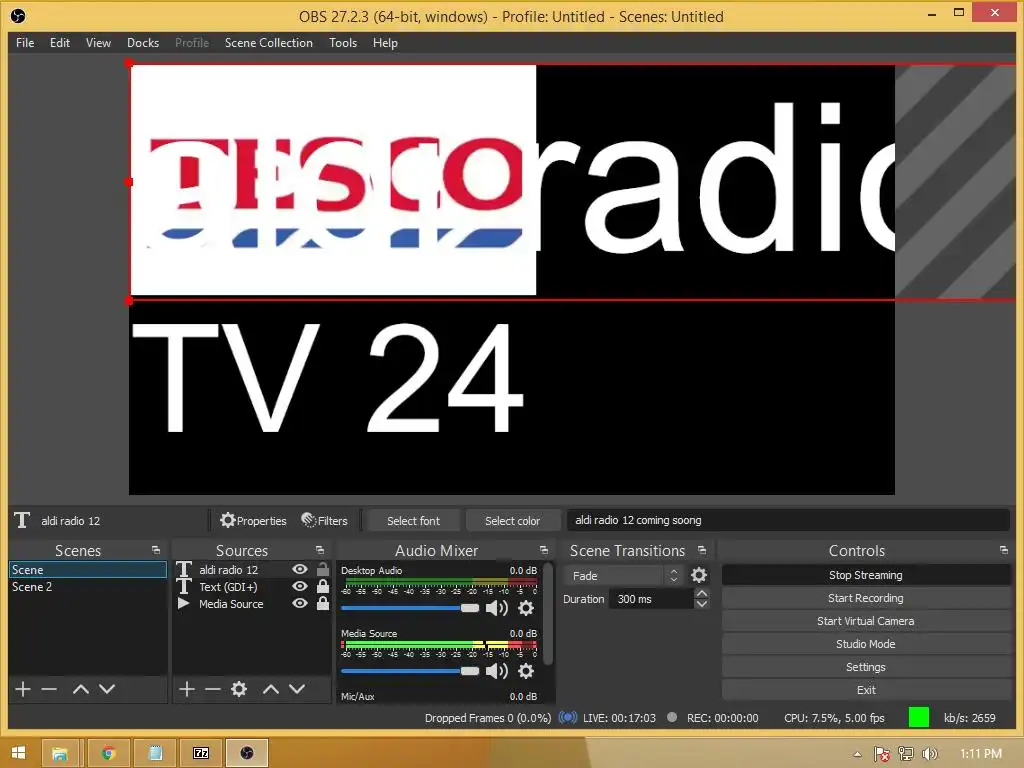The height and width of the screenshot is (768, 1024).
Task: Open the Scene Collection menu
Action: tap(268, 42)
